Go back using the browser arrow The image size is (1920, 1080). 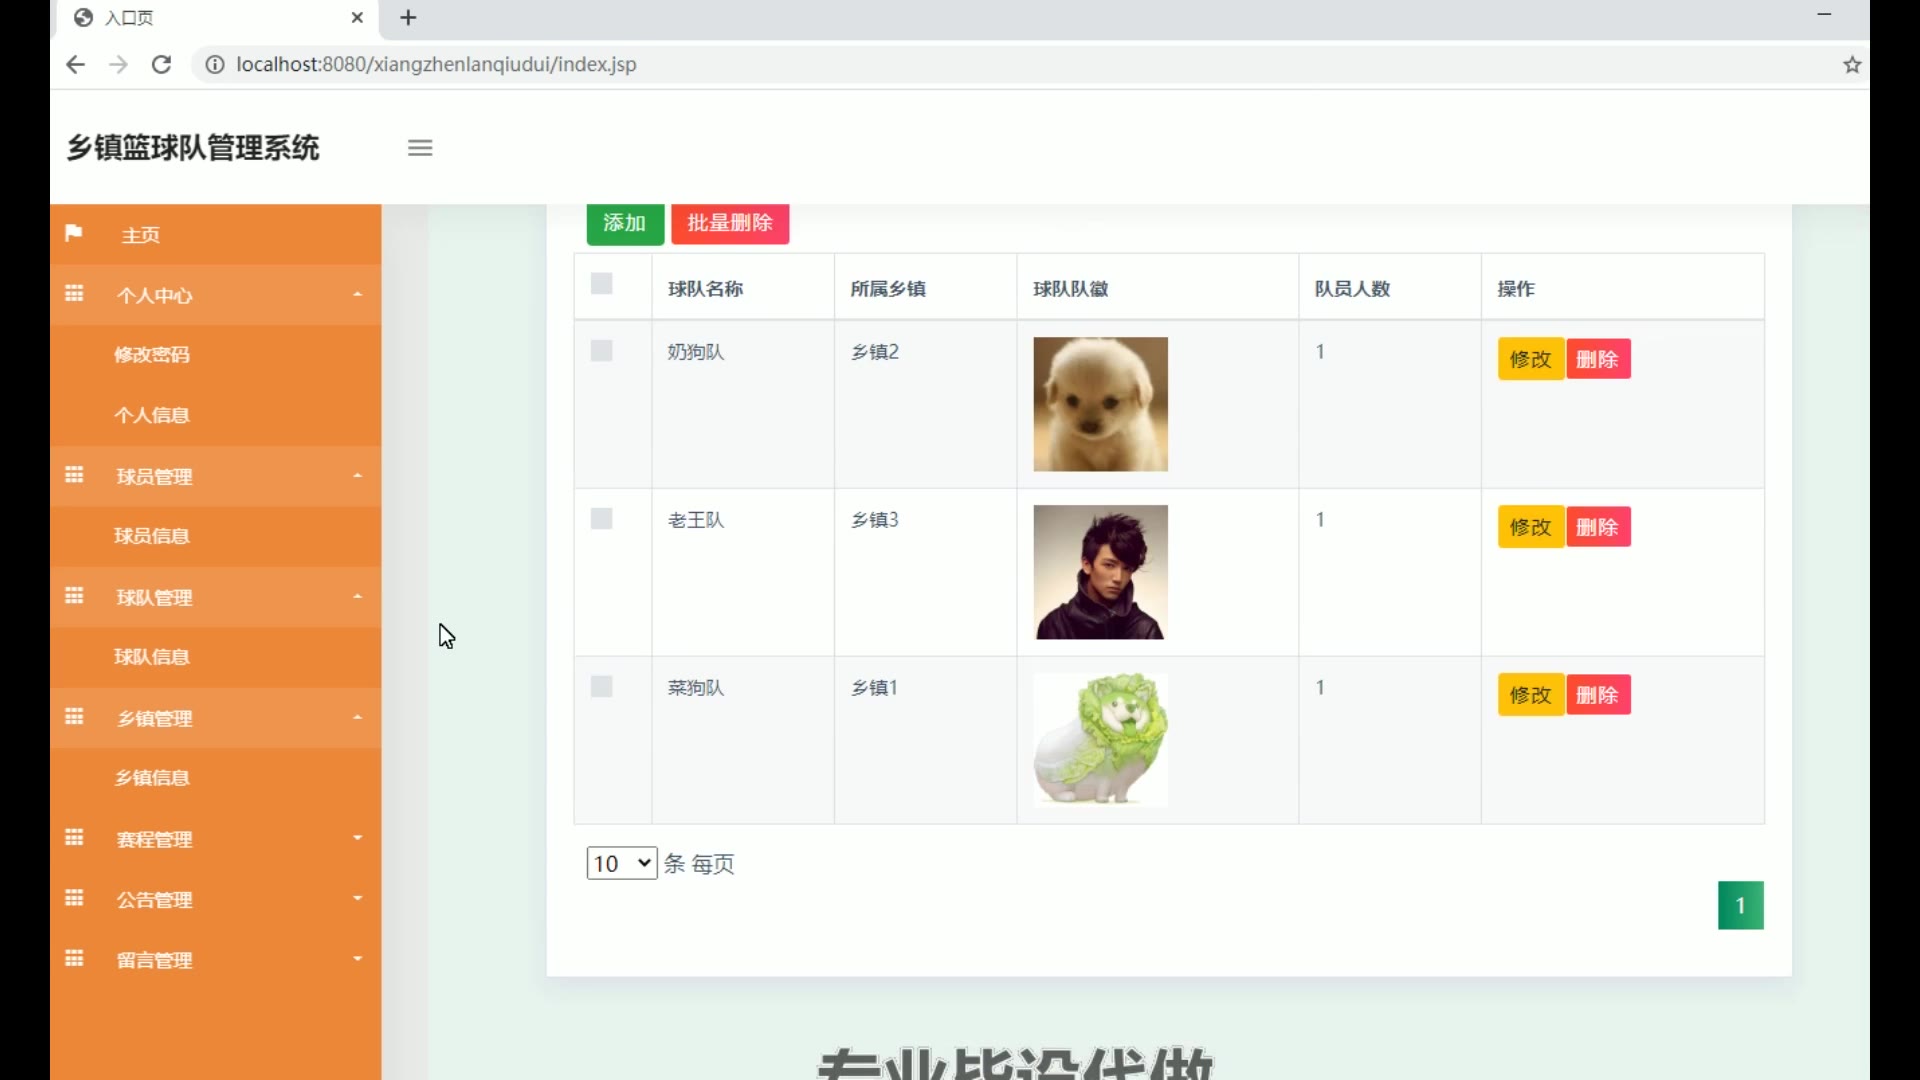click(75, 65)
